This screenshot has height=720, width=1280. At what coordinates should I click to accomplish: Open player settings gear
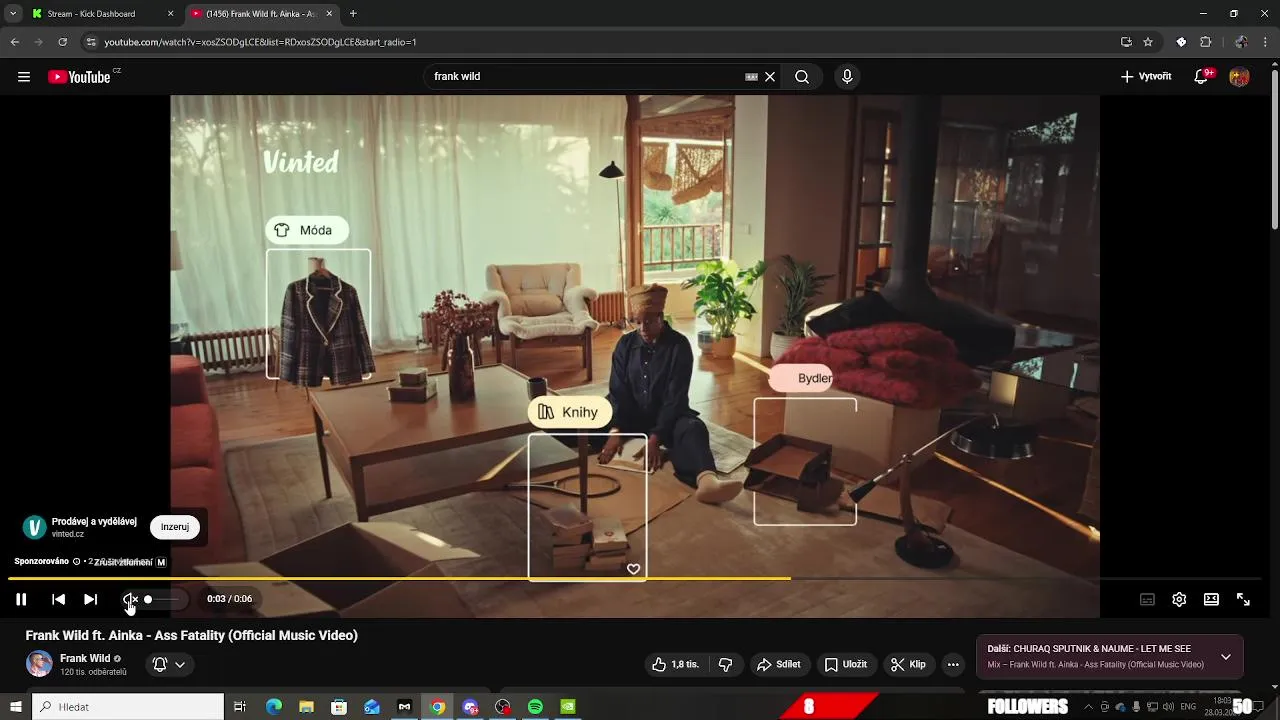coord(1179,599)
